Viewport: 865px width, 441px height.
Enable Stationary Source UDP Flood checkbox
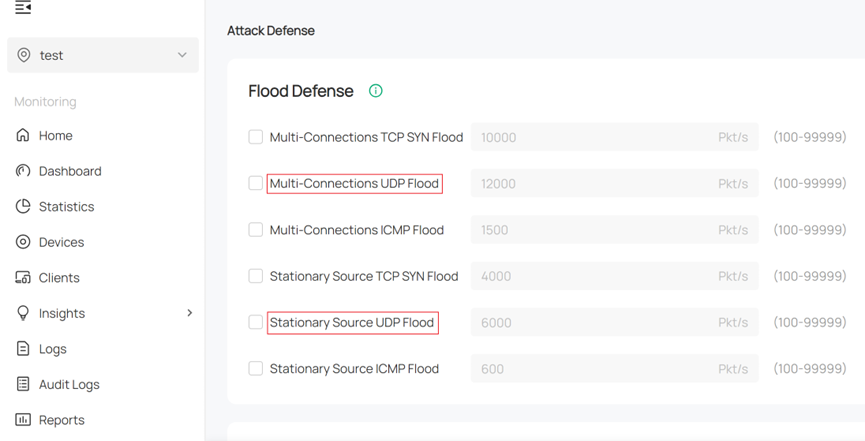255,322
